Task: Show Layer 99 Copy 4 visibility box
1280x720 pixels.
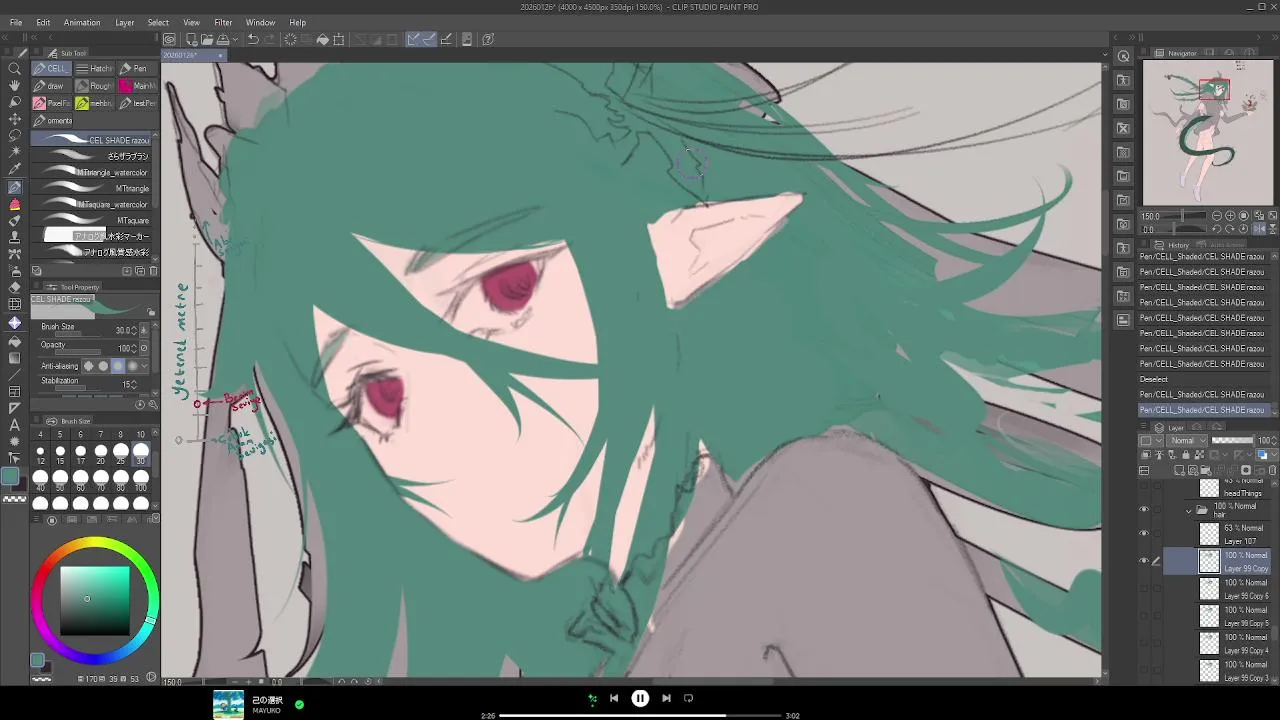Action: coord(1144,643)
